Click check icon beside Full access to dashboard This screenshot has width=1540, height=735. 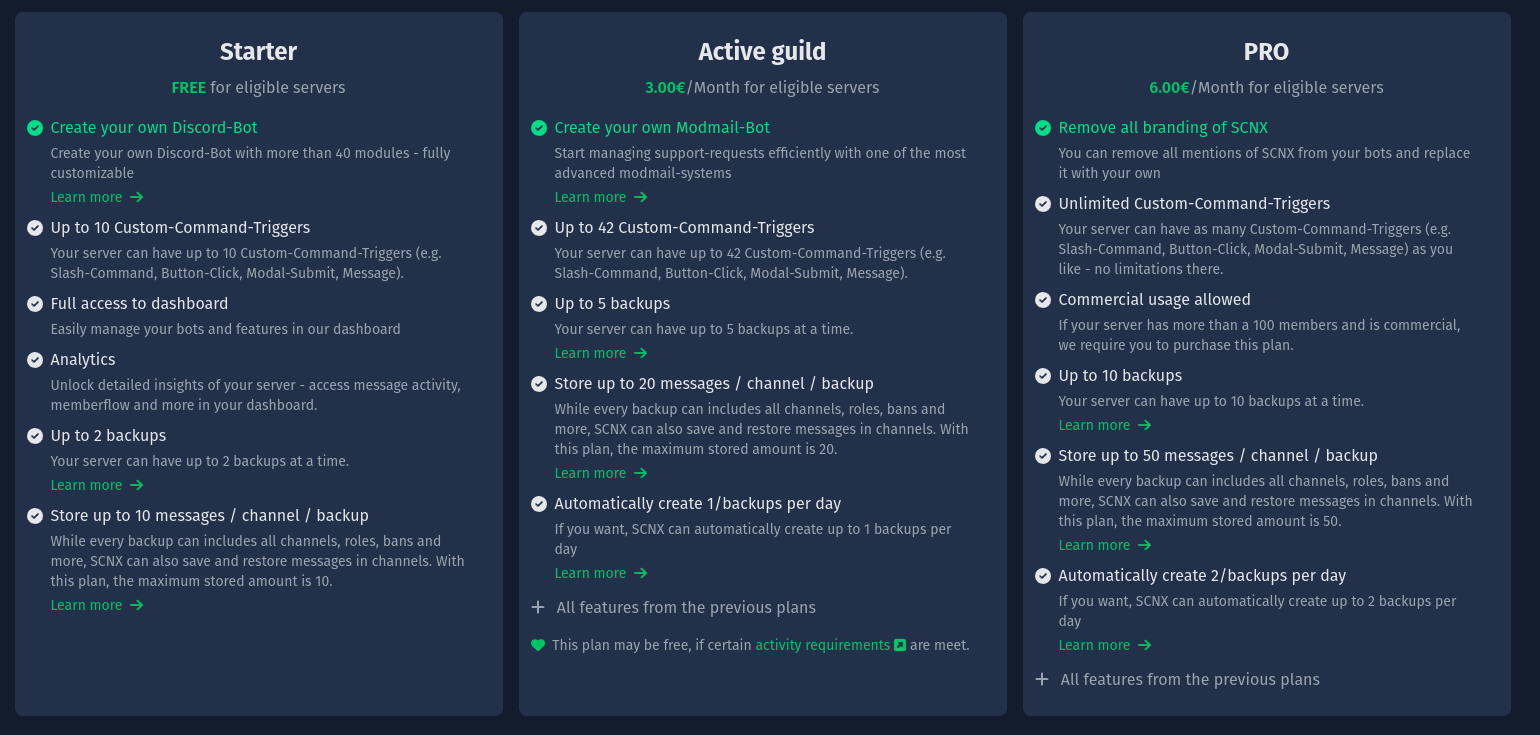pyautogui.click(x=35, y=304)
